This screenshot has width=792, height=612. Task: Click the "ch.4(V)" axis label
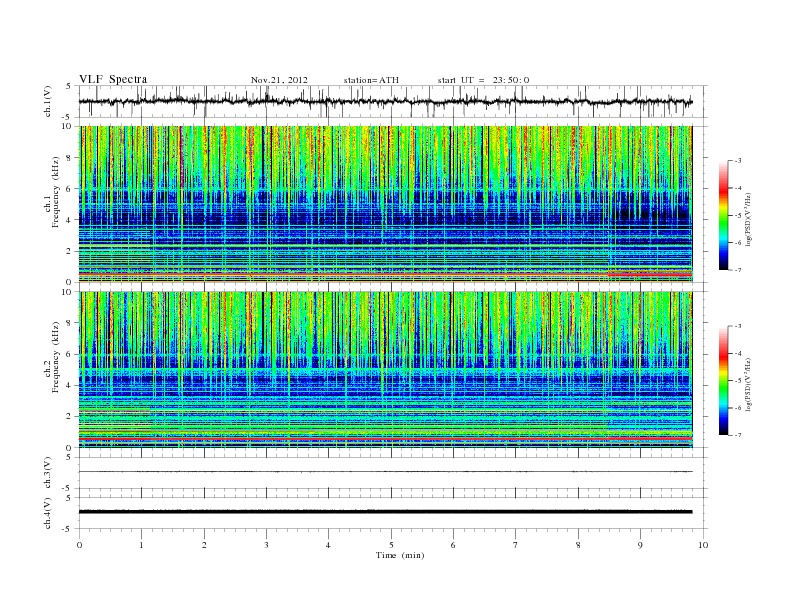tap(48, 514)
